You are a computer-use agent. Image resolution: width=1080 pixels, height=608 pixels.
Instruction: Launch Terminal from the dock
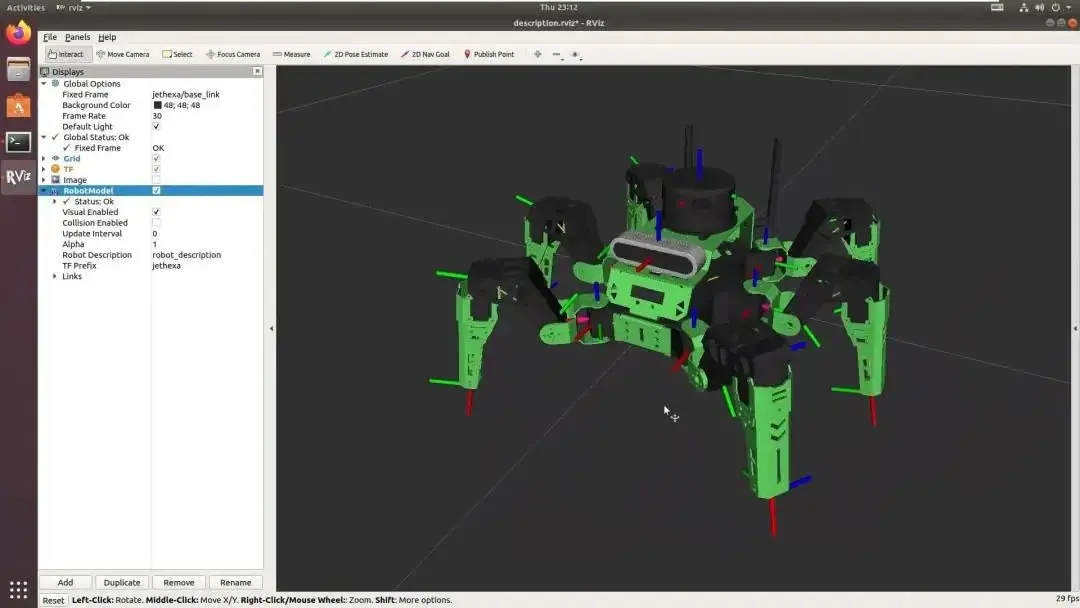(x=18, y=142)
